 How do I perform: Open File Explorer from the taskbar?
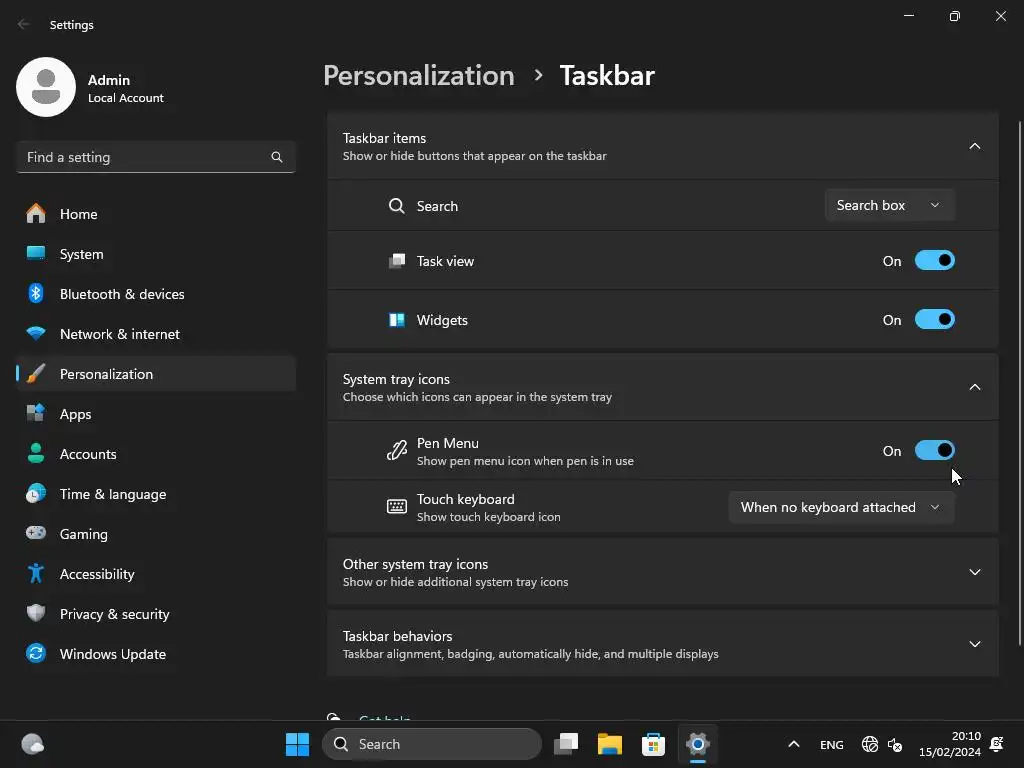(x=609, y=744)
